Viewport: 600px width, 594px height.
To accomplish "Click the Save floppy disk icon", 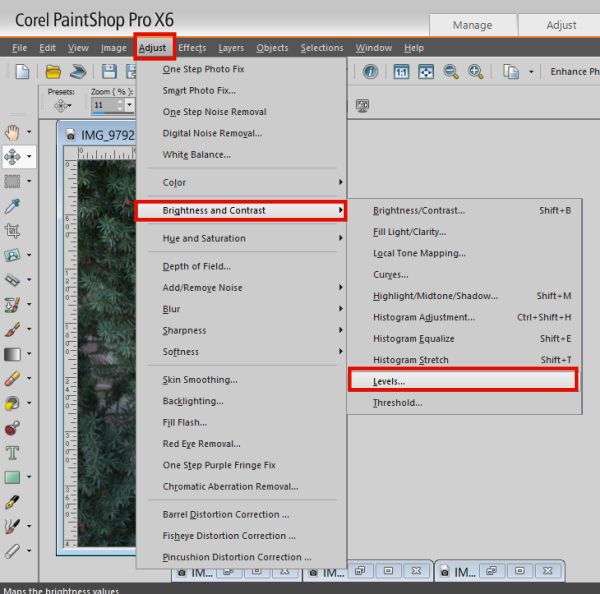I will coord(109,72).
